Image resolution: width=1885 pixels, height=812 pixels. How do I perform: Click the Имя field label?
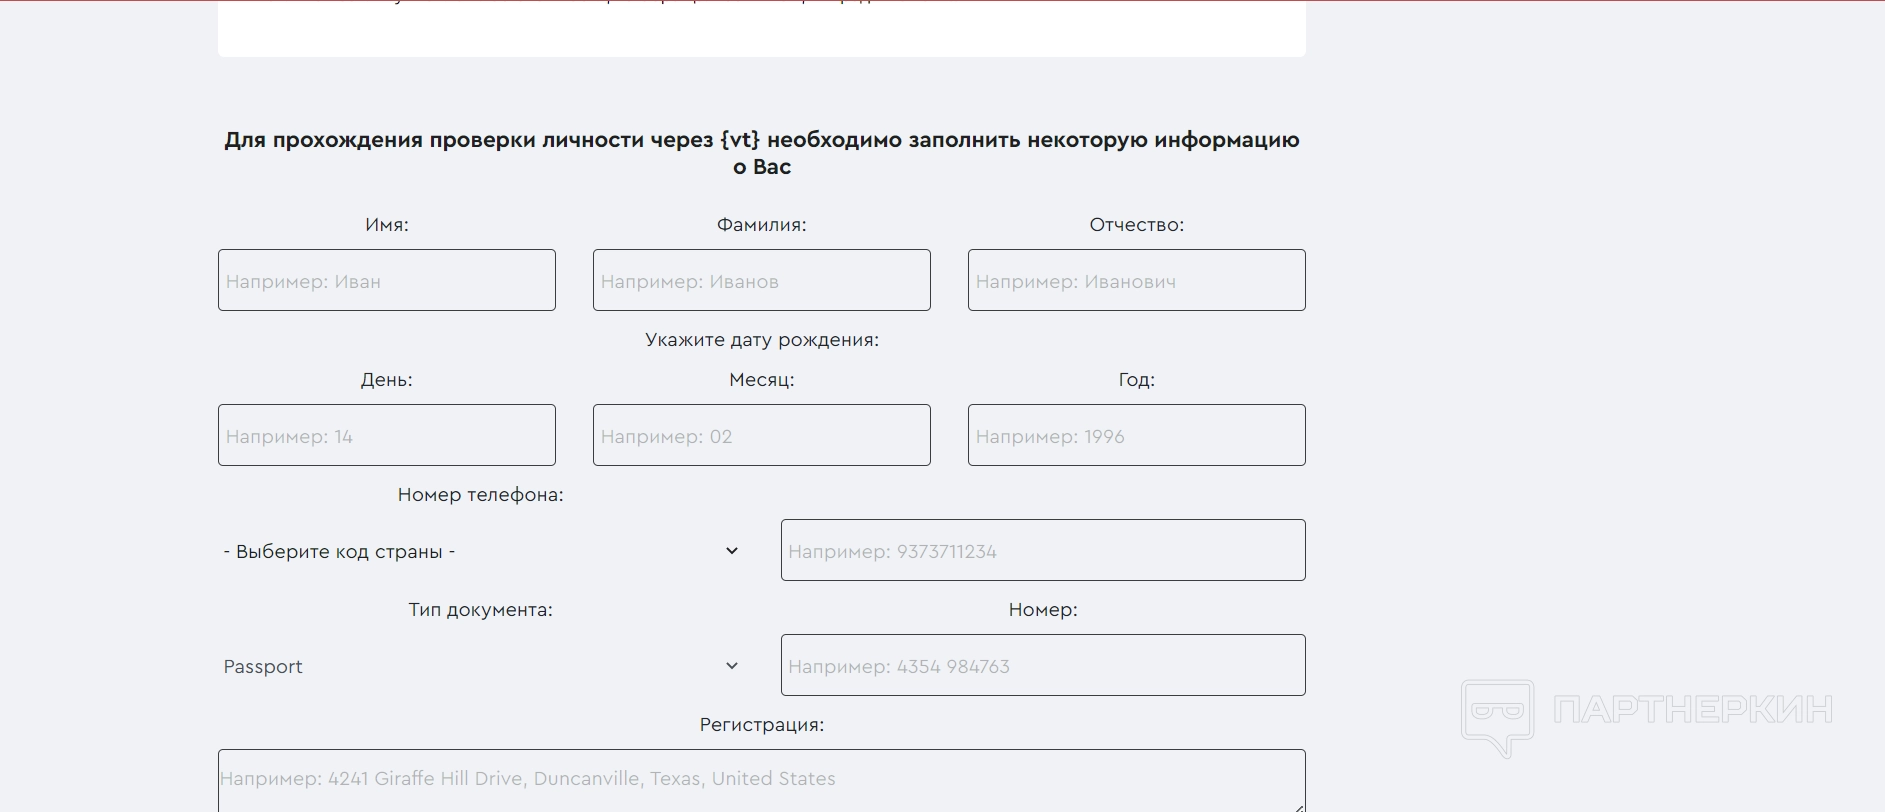click(x=387, y=225)
